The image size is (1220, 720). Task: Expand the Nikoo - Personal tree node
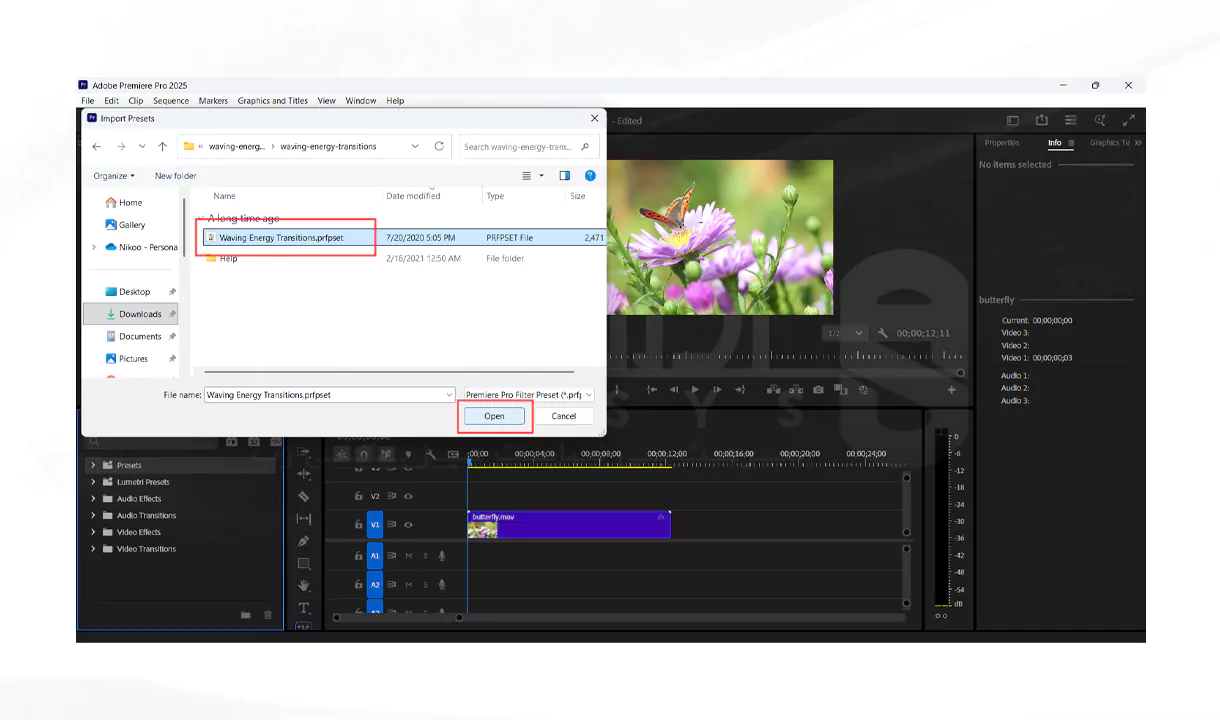(x=94, y=247)
